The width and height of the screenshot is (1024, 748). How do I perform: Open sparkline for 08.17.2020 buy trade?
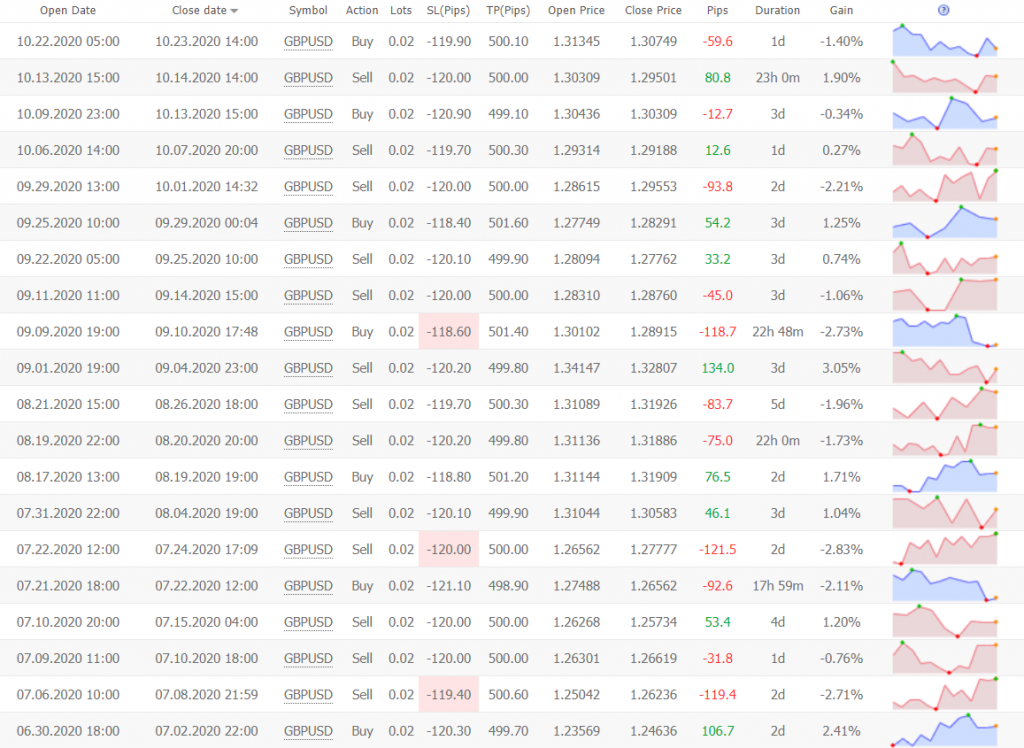944,476
